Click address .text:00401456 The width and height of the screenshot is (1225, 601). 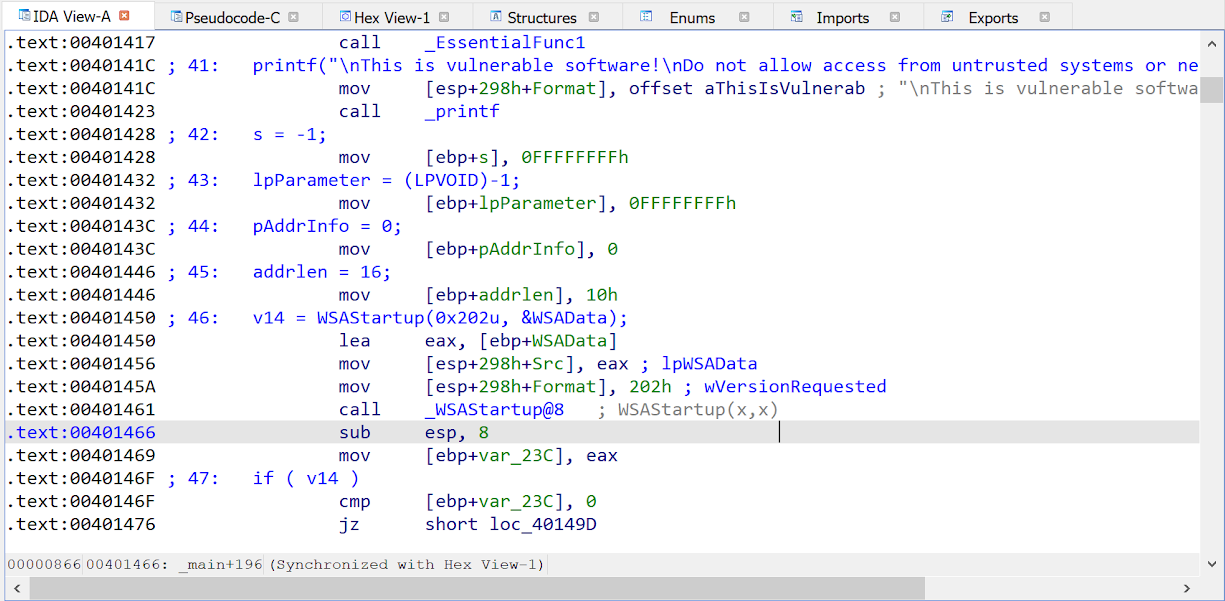(x=81, y=364)
